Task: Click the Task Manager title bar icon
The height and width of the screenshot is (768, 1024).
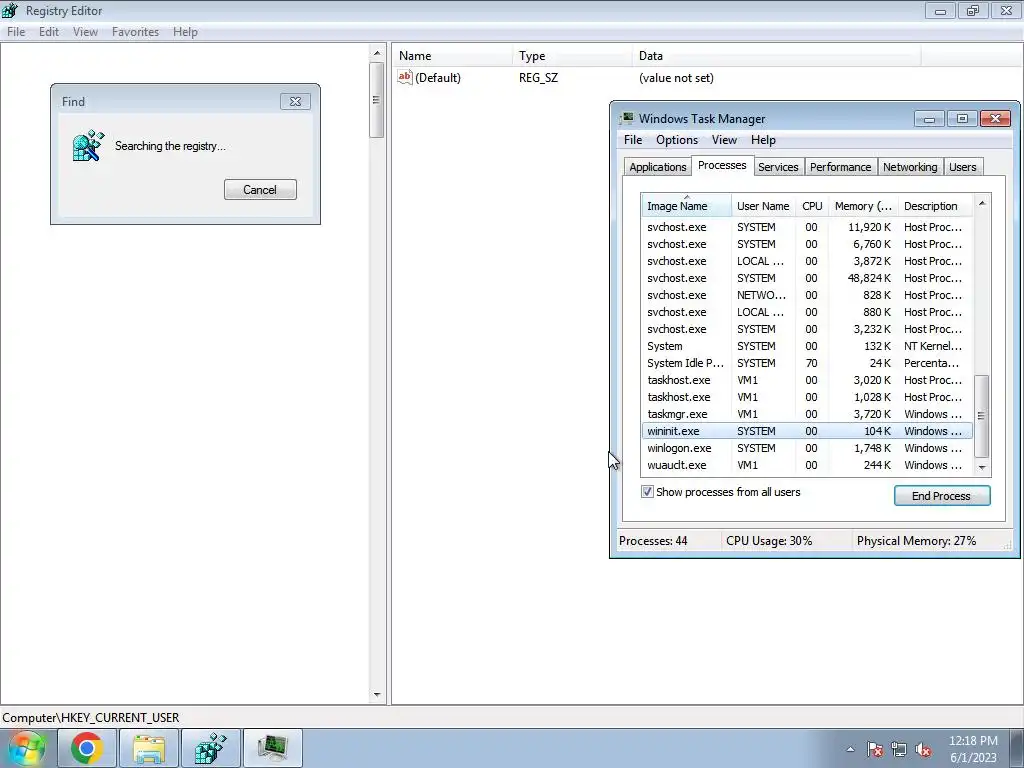Action: [627, 118]
